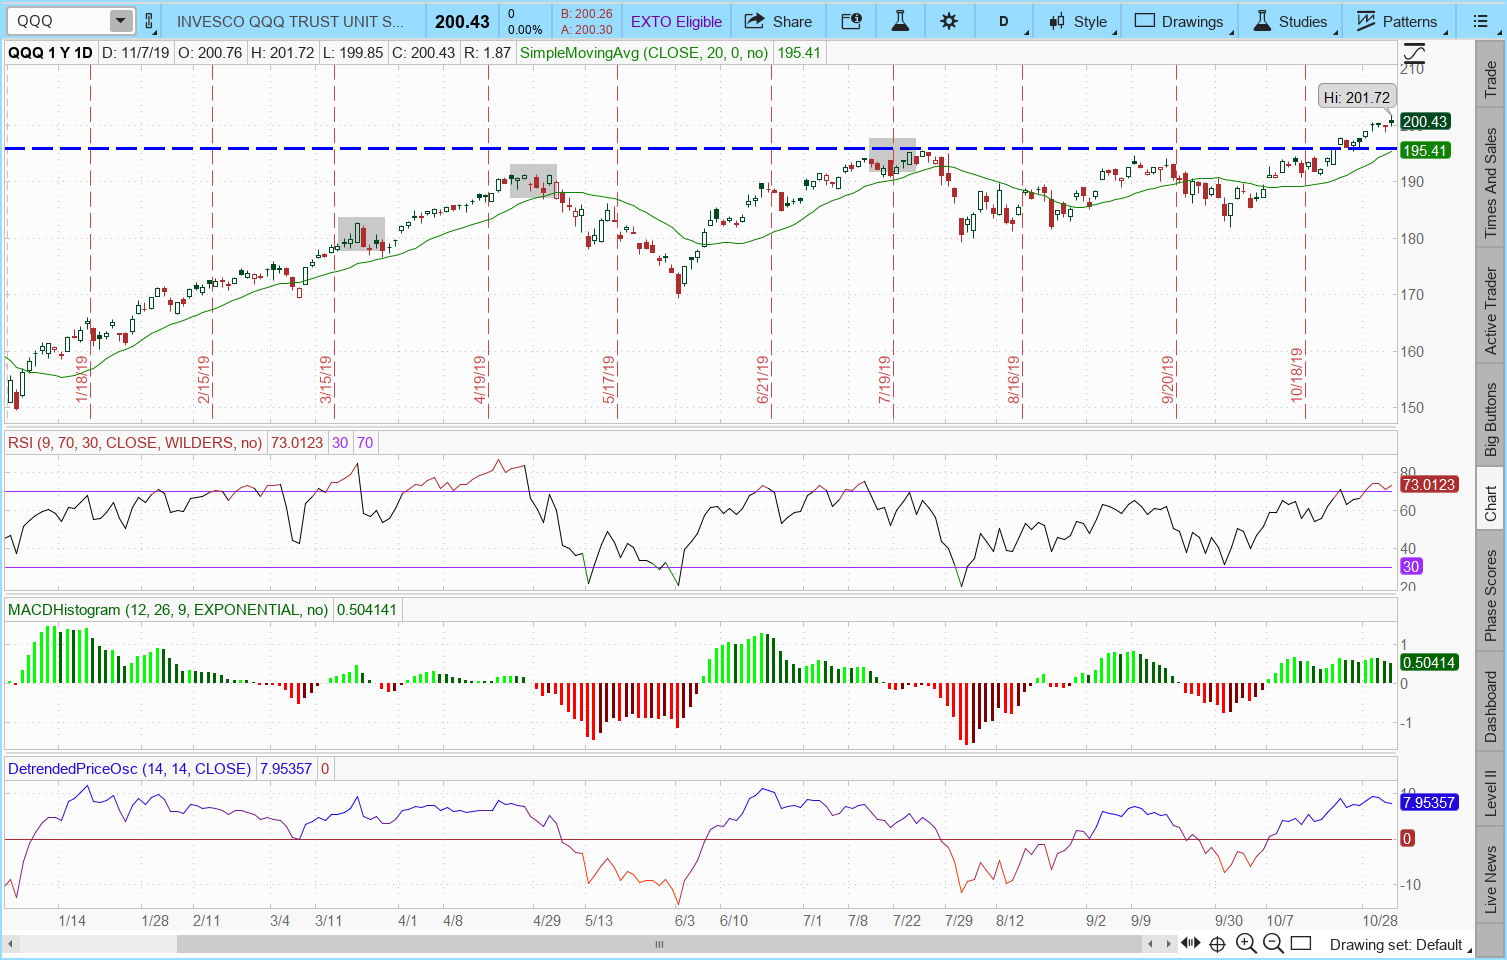Click the crosshair pan icon at bottom
This screenshot has width=1507, height=960.
click(1217, 943)
